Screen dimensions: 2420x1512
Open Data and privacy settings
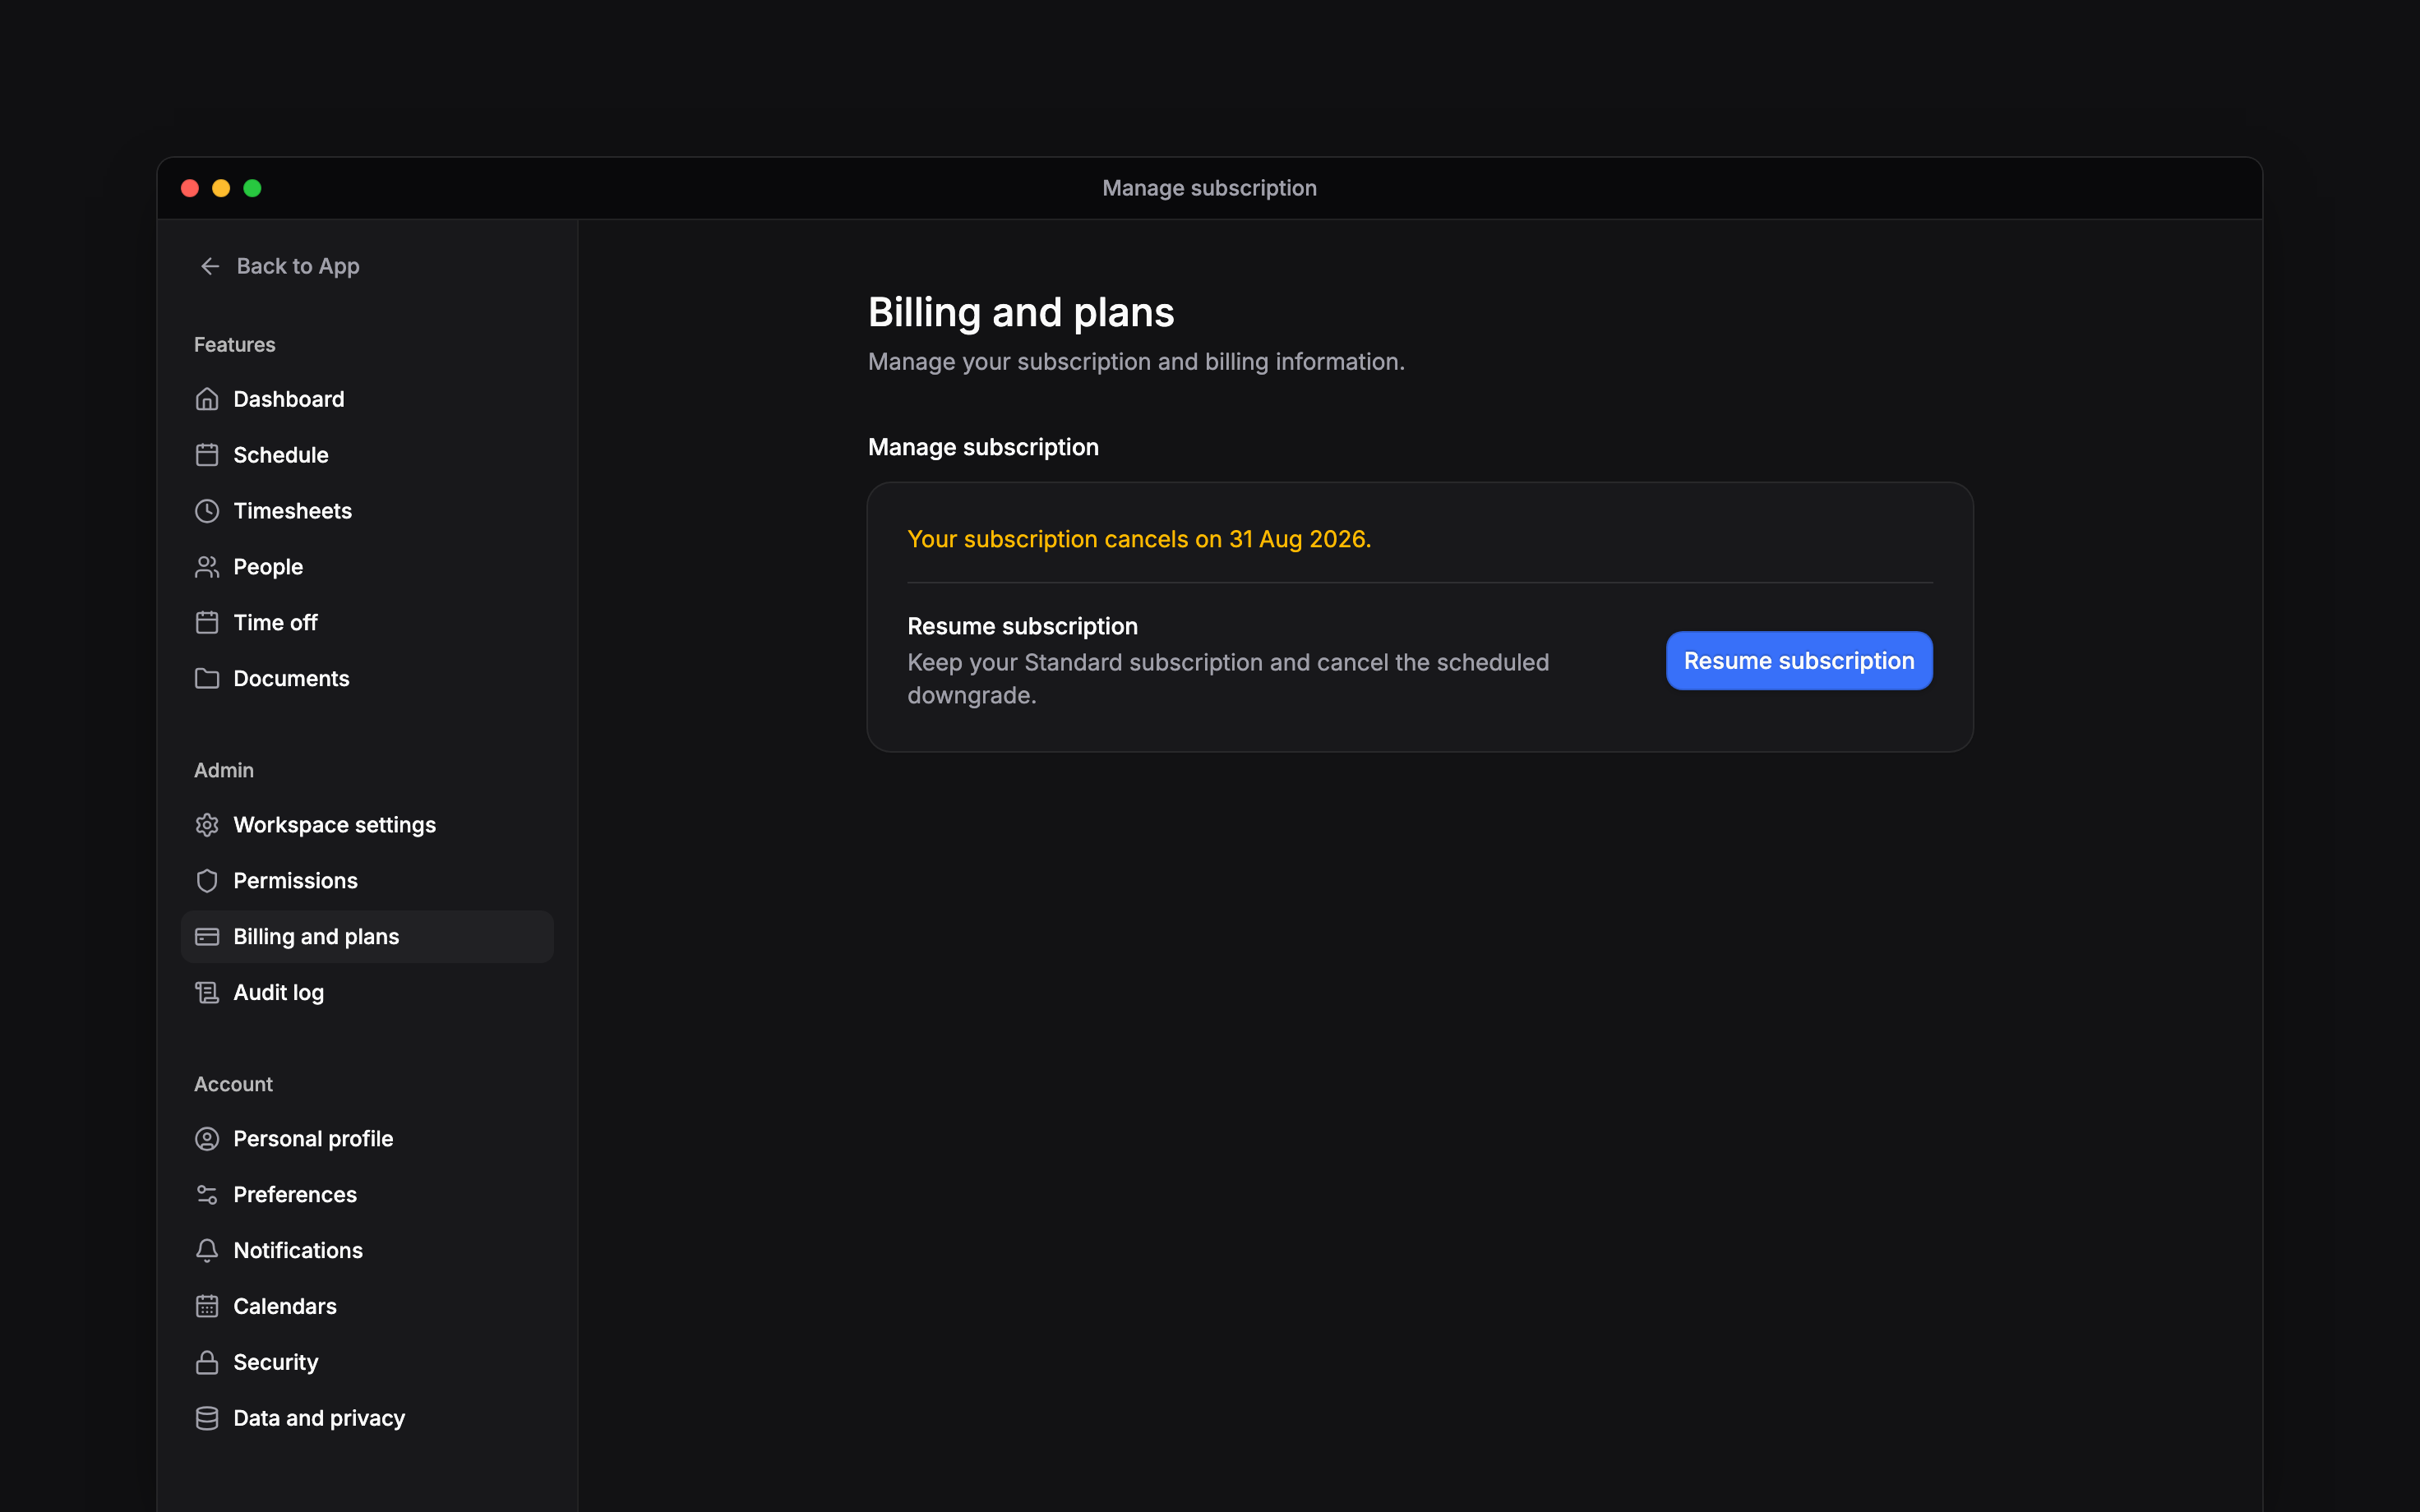pos(367,1419)
